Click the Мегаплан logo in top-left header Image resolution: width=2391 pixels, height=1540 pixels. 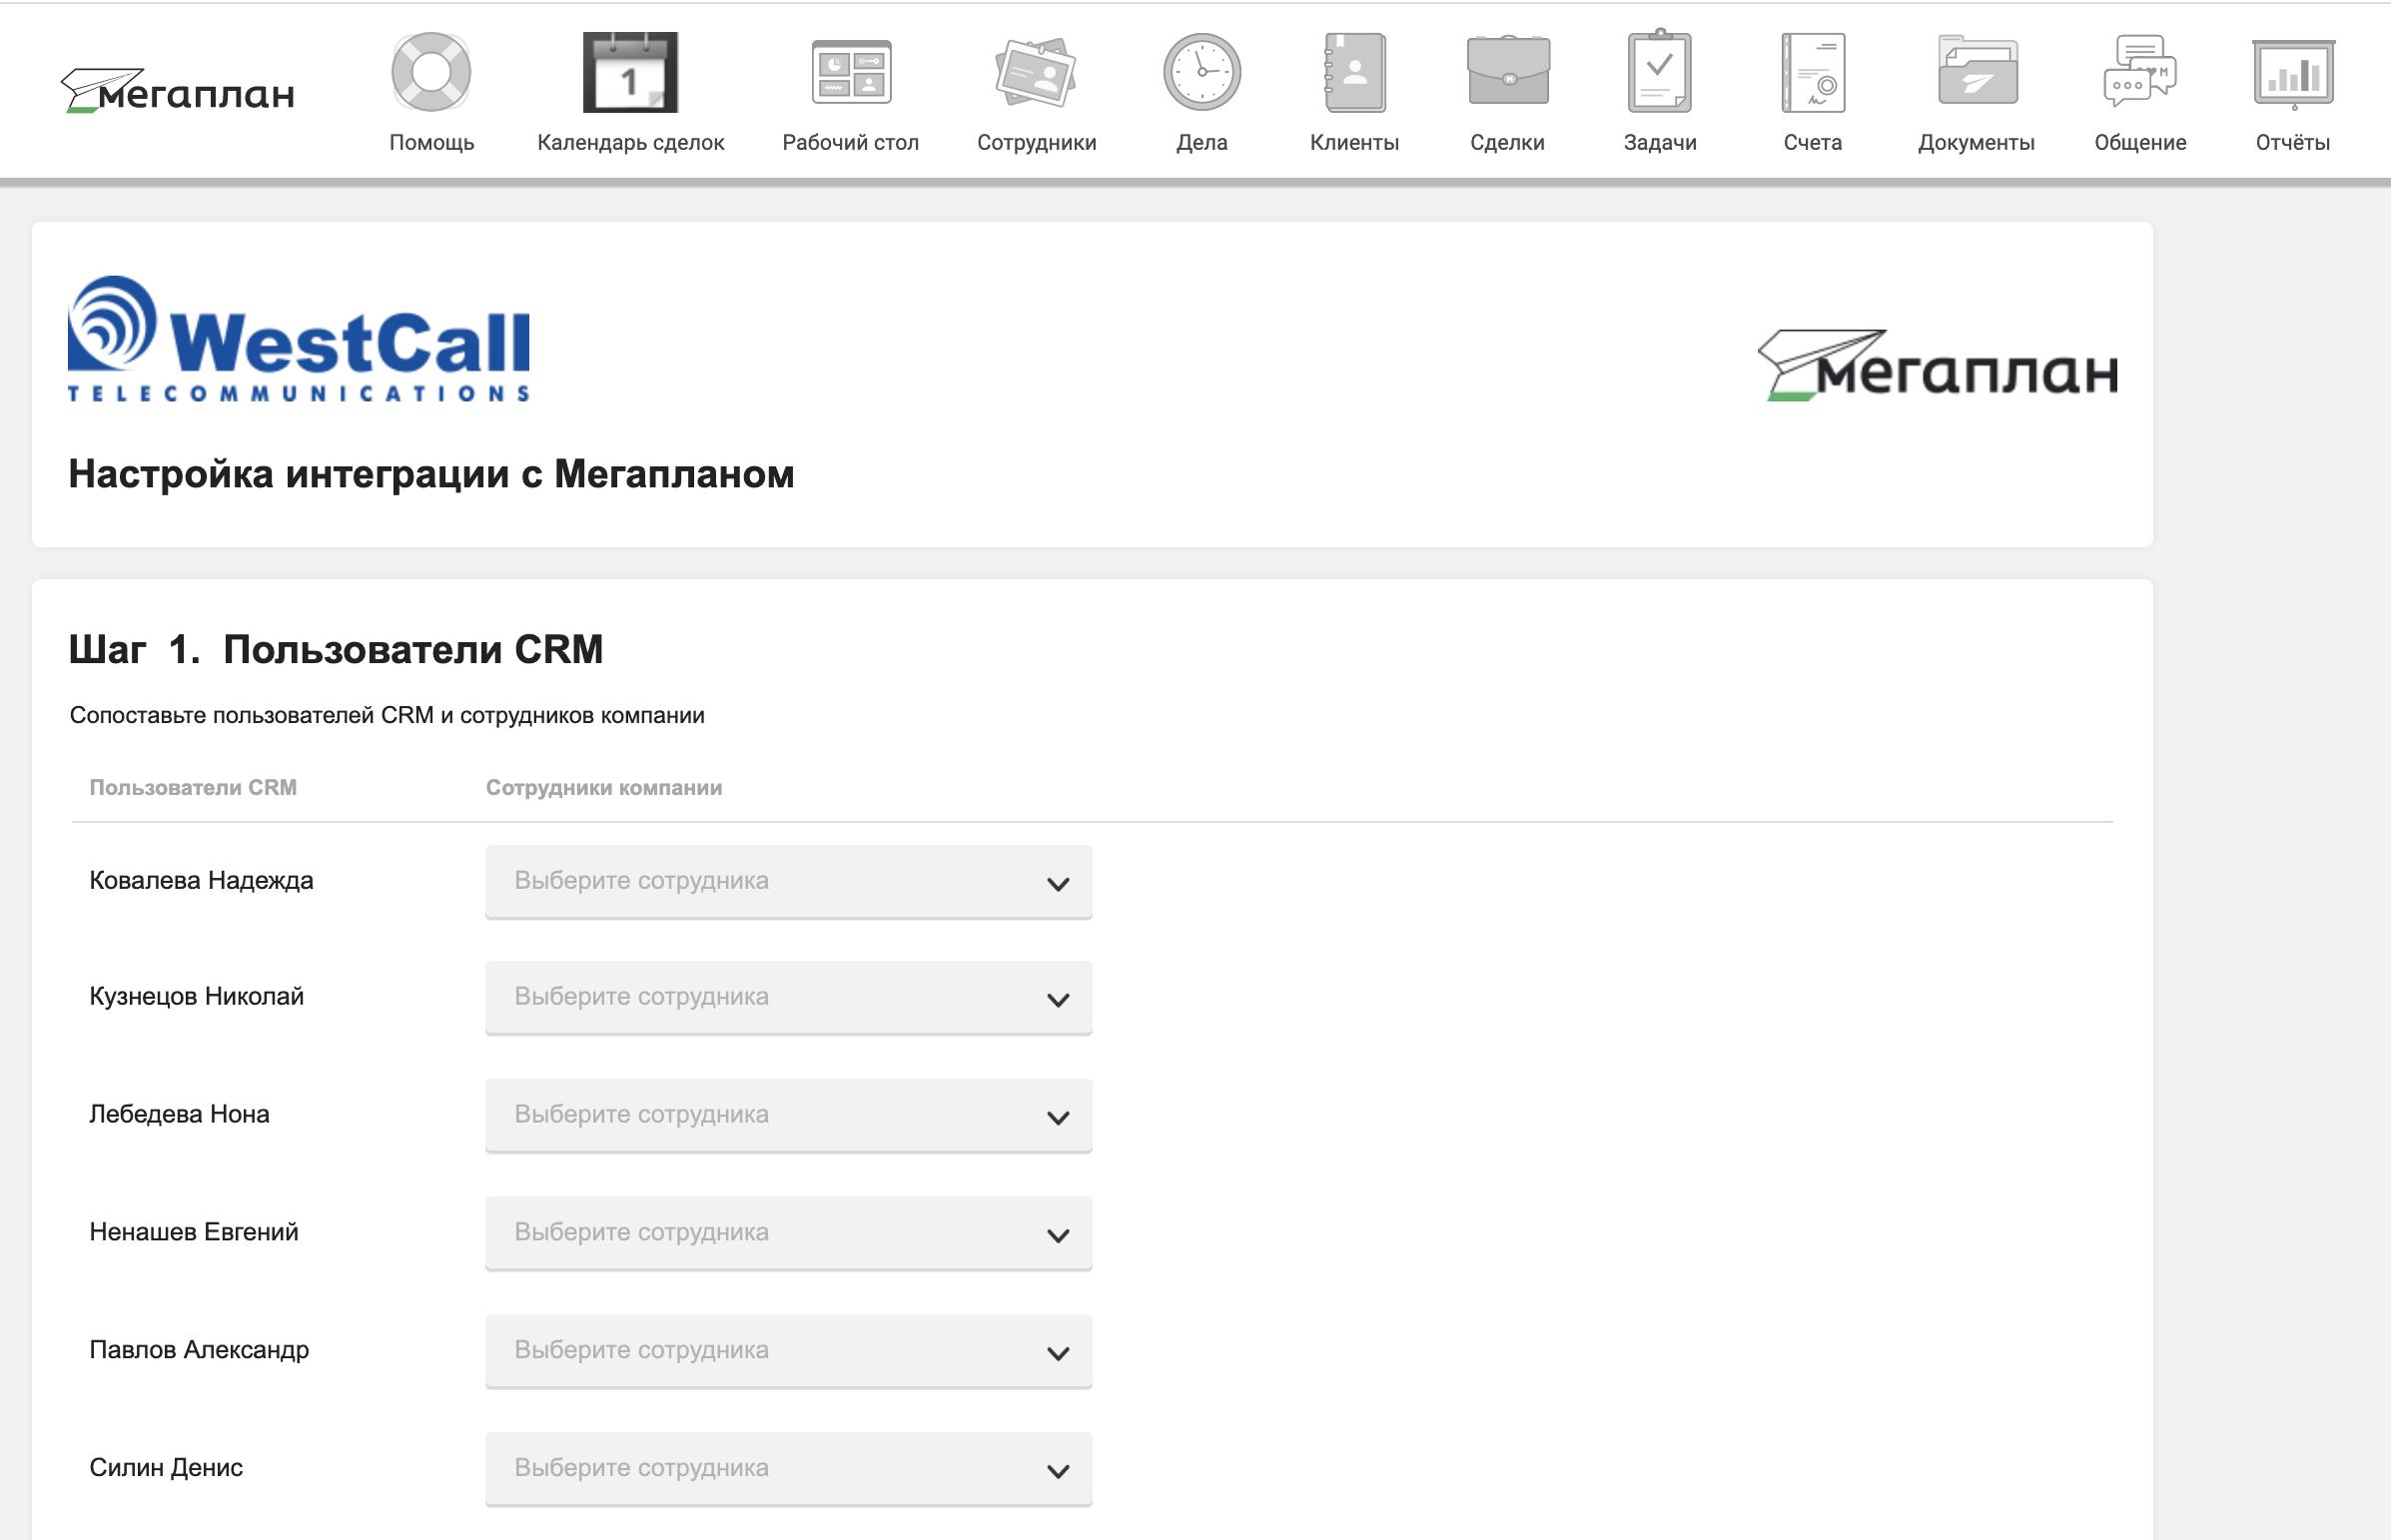pos(178,91)
